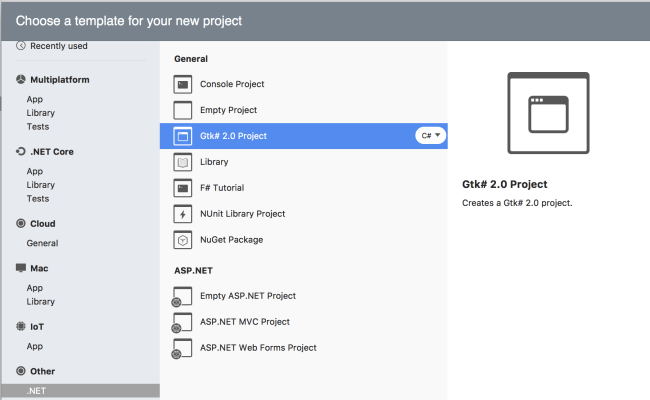Image resolution: width=650 pixels, height=400 pixels.
Task: Click the Empty Project template icon
Action: tap(182, 110)
